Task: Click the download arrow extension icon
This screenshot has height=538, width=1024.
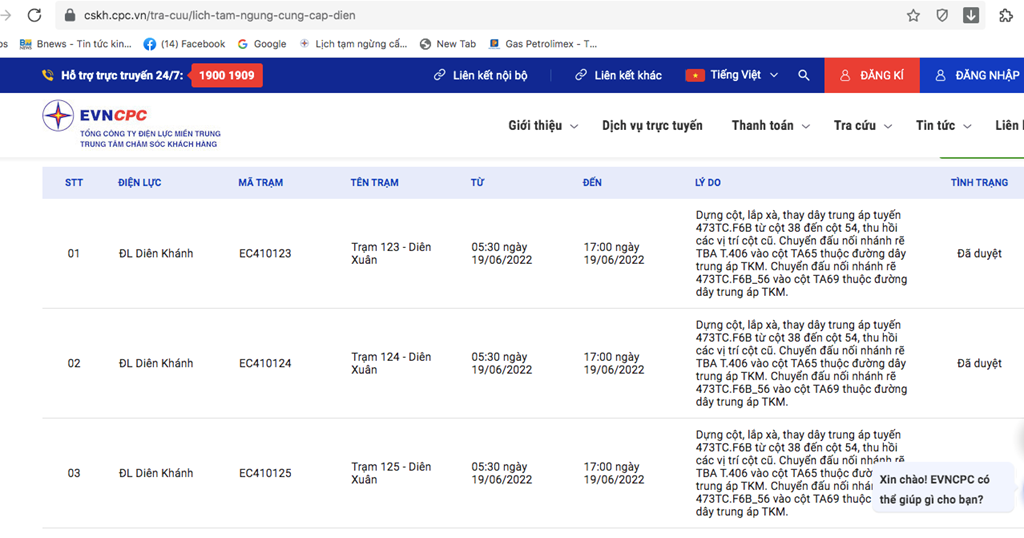Action: click(971, 15)
